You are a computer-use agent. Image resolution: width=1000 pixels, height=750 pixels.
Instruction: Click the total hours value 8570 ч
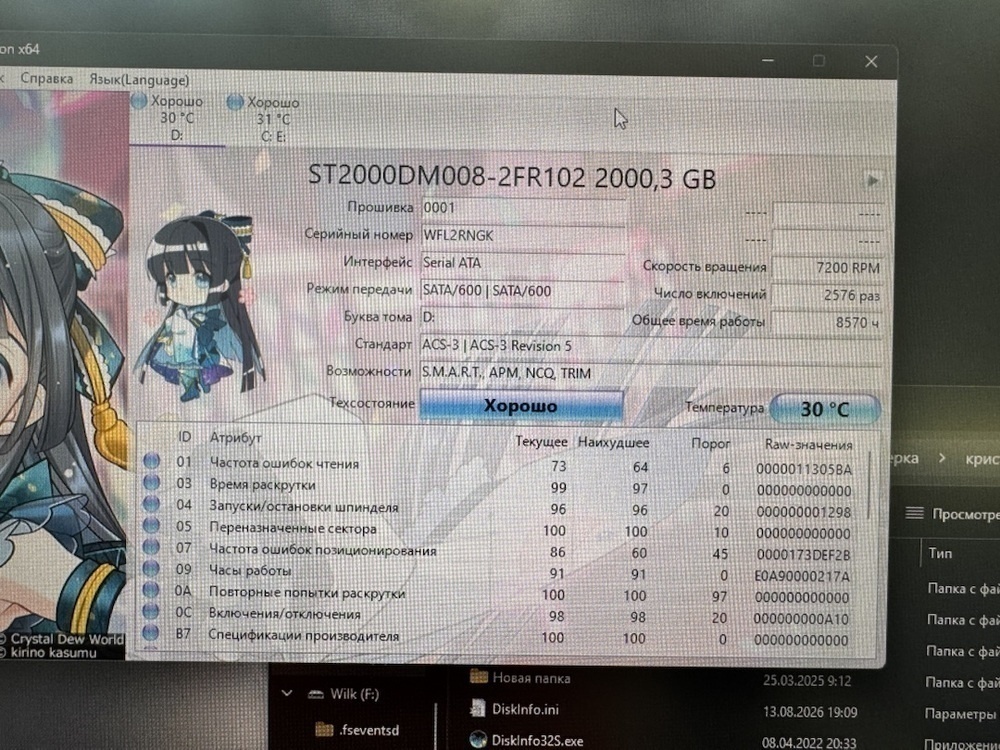[x=827, y=323]
